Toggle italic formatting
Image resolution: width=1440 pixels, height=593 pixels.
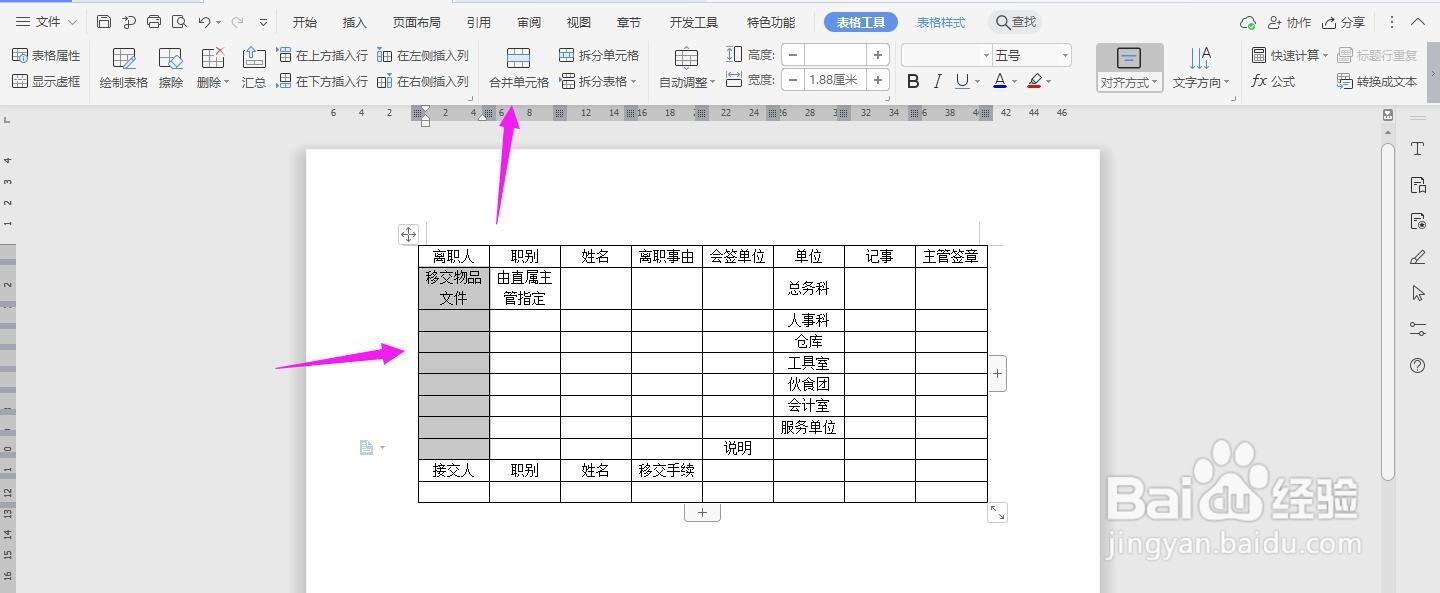(x=937, y=80)
